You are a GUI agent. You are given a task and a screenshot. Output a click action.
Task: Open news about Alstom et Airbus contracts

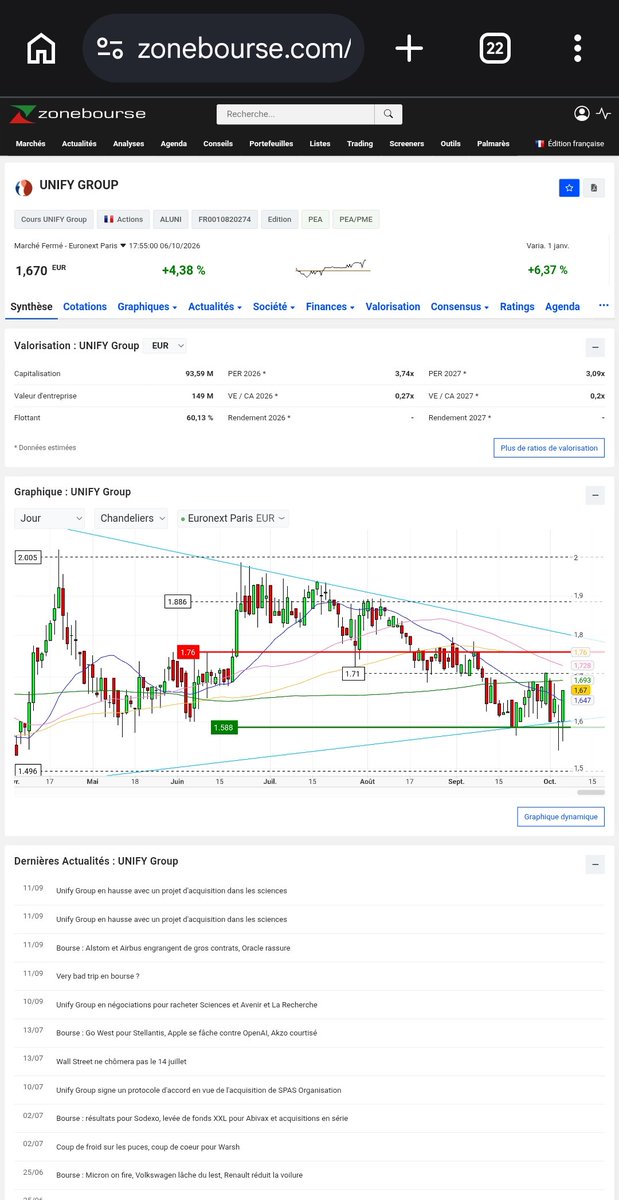173,947
